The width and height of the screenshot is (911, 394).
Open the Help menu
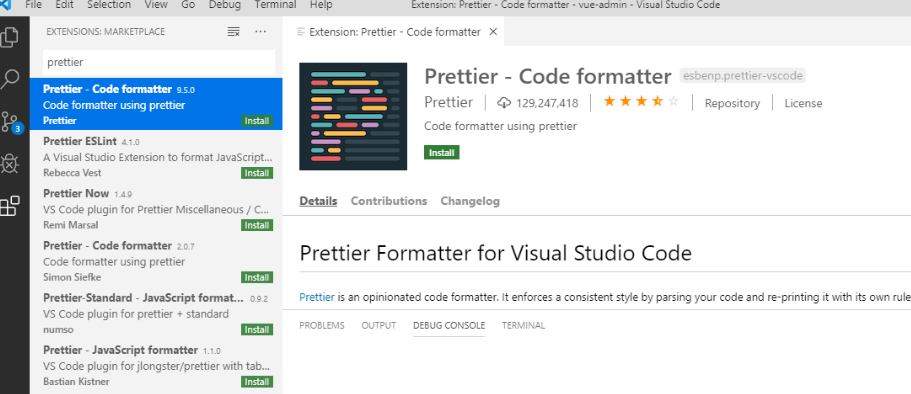321,5
